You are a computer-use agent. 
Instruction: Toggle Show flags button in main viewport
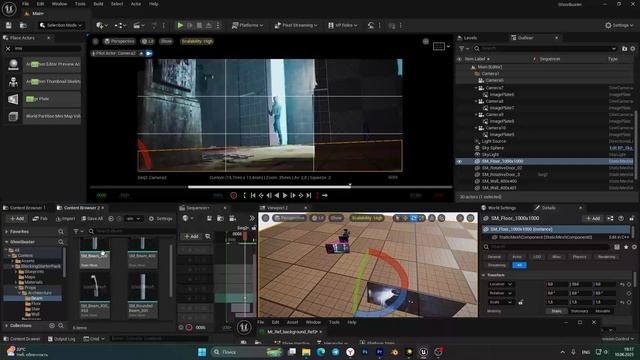pos(166,42)
